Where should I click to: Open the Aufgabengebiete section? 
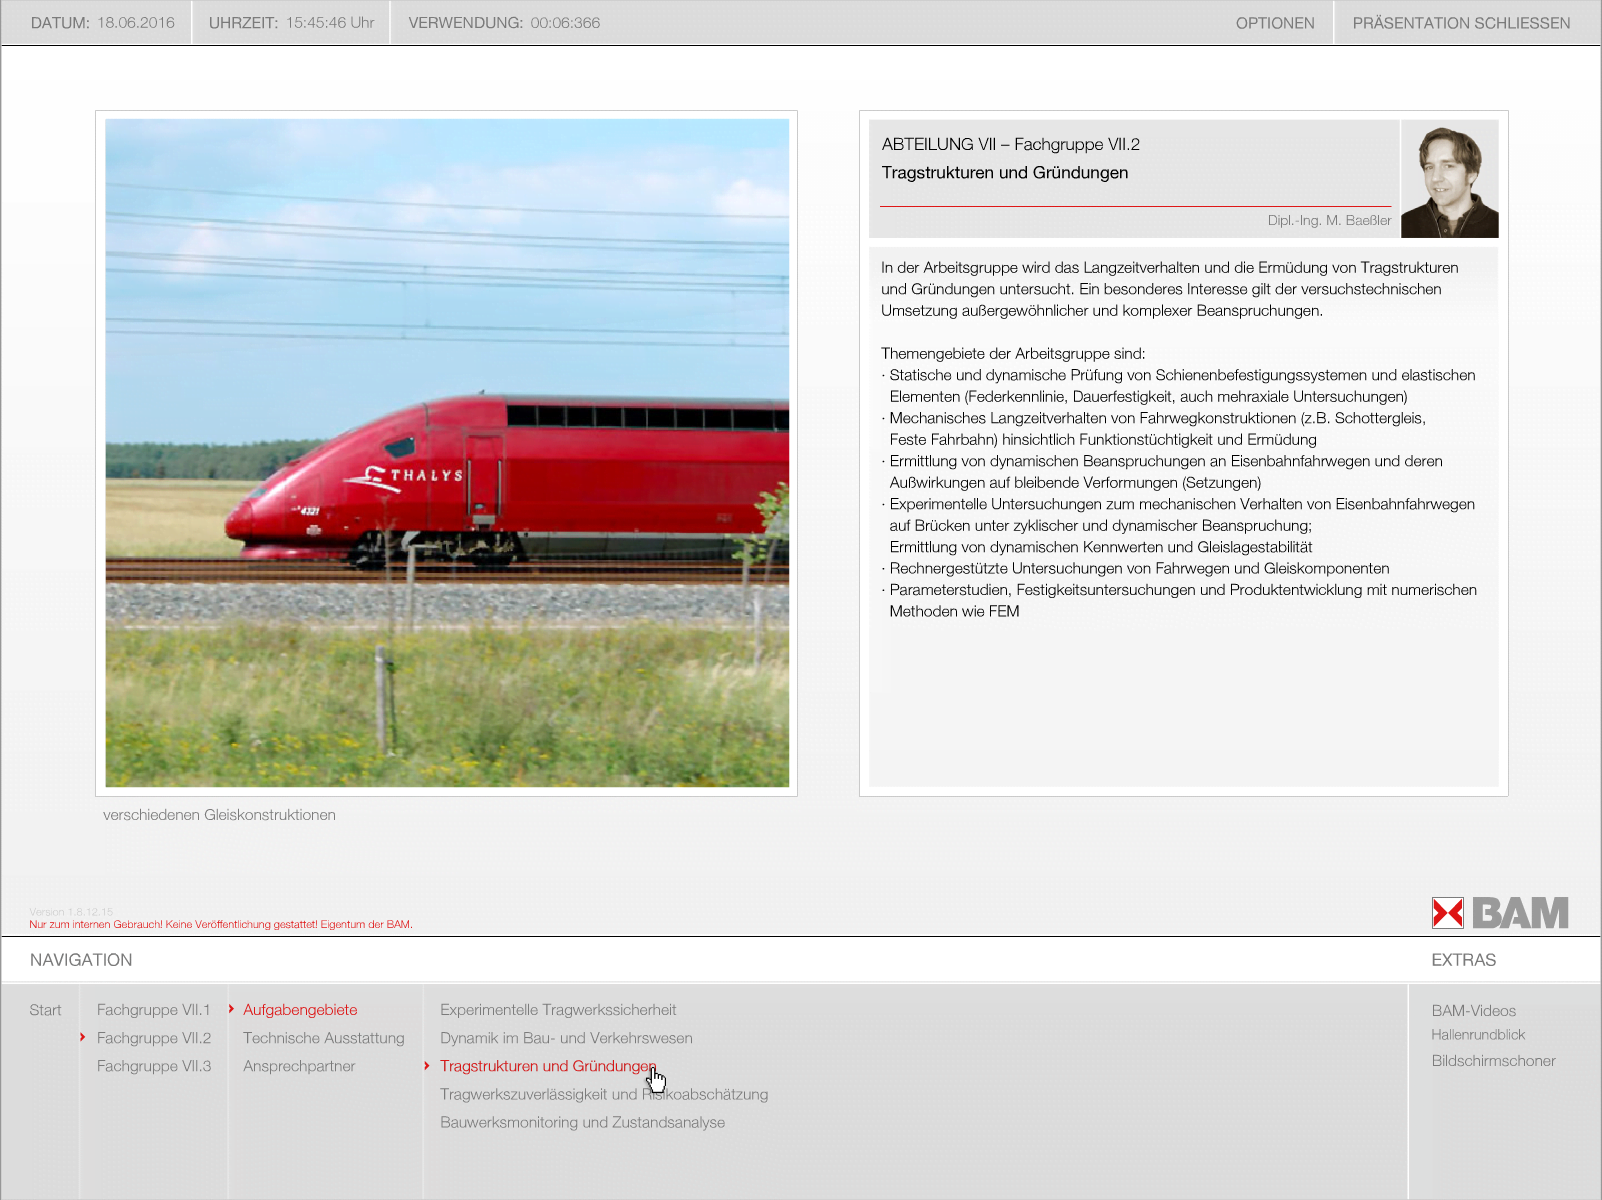(300, 1010)
